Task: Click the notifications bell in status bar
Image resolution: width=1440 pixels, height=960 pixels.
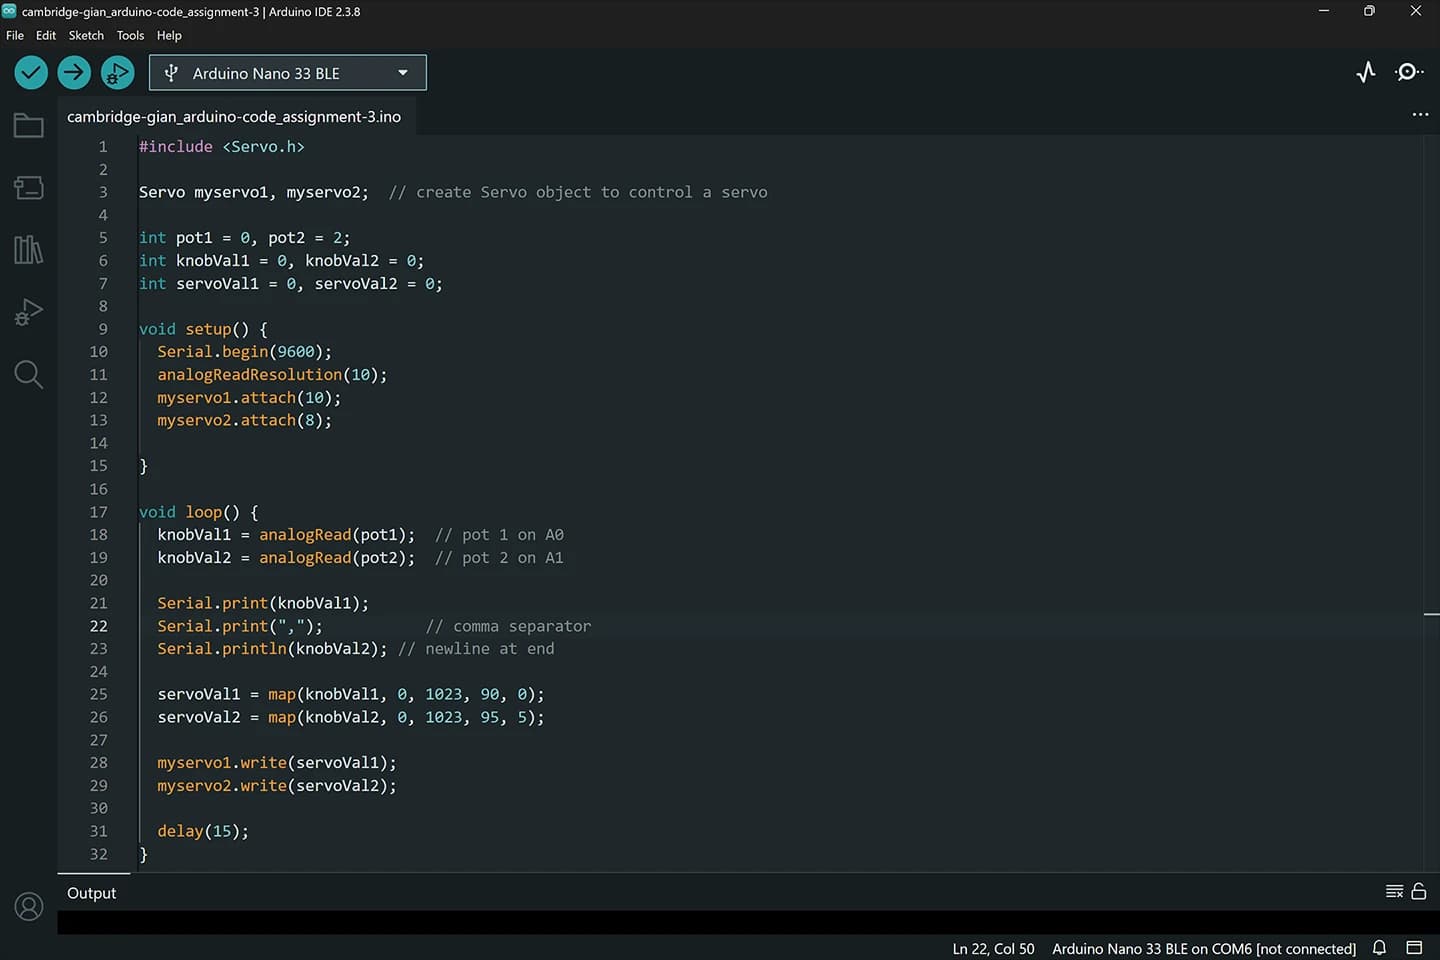Action: tap(1379, 948)
